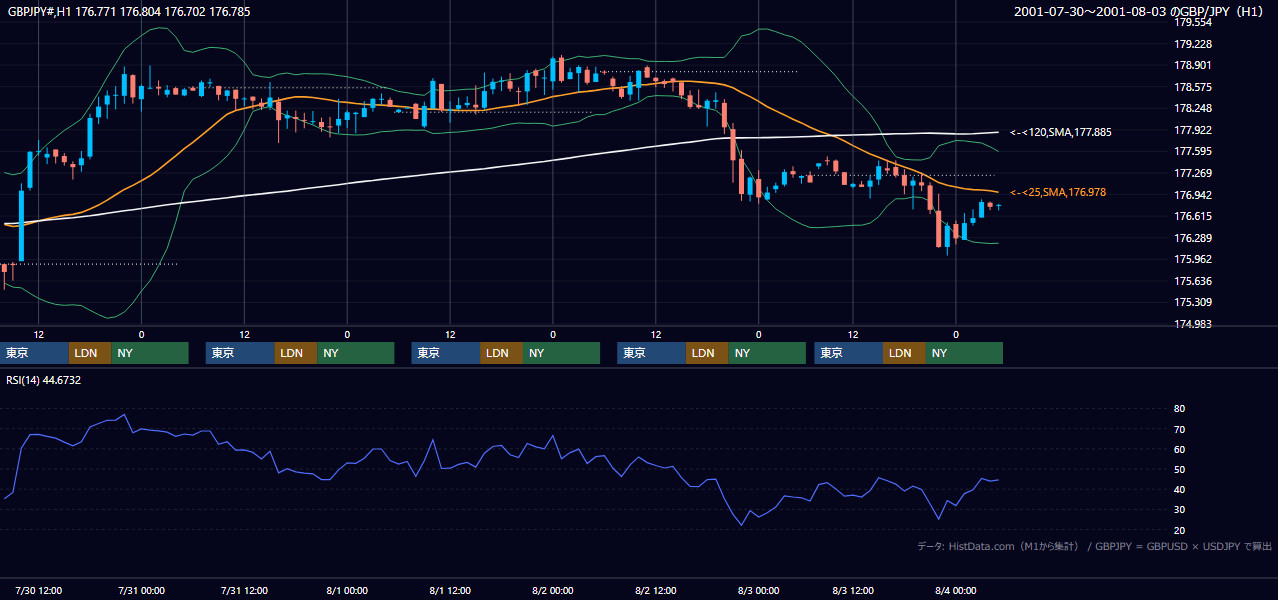This screenshot has height=600, width=1278.
Task: Select 東京 session block above 8/2 12:00
Action: tap(652, 353)
